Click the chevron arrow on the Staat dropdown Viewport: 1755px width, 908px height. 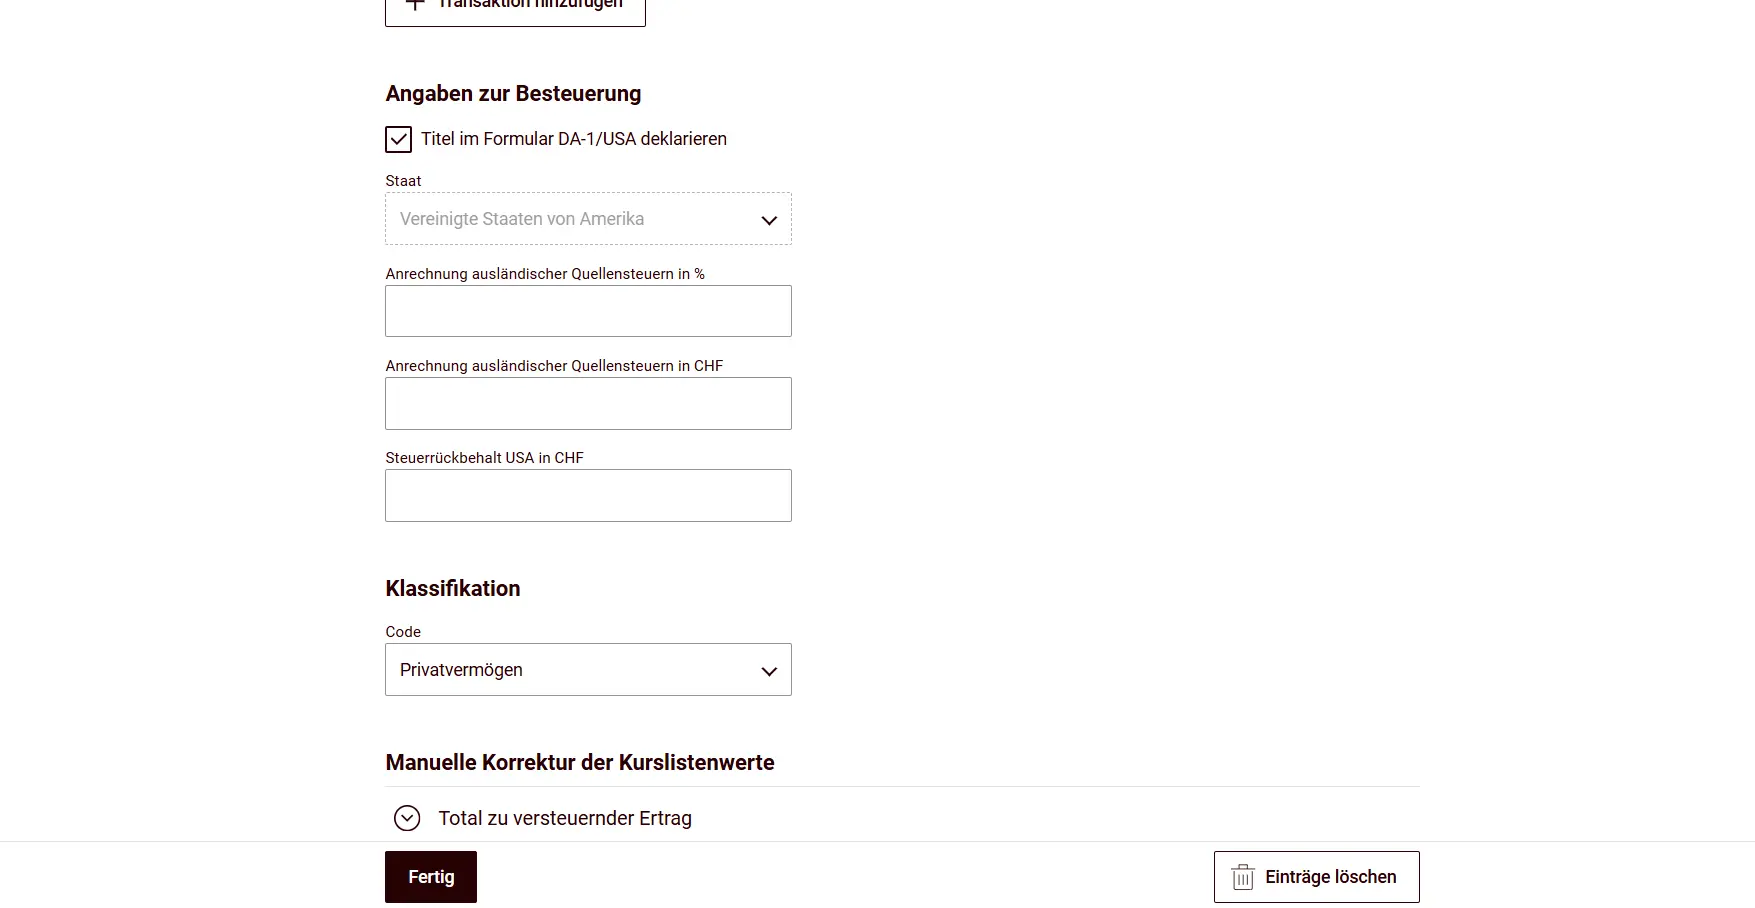point(768,219)
